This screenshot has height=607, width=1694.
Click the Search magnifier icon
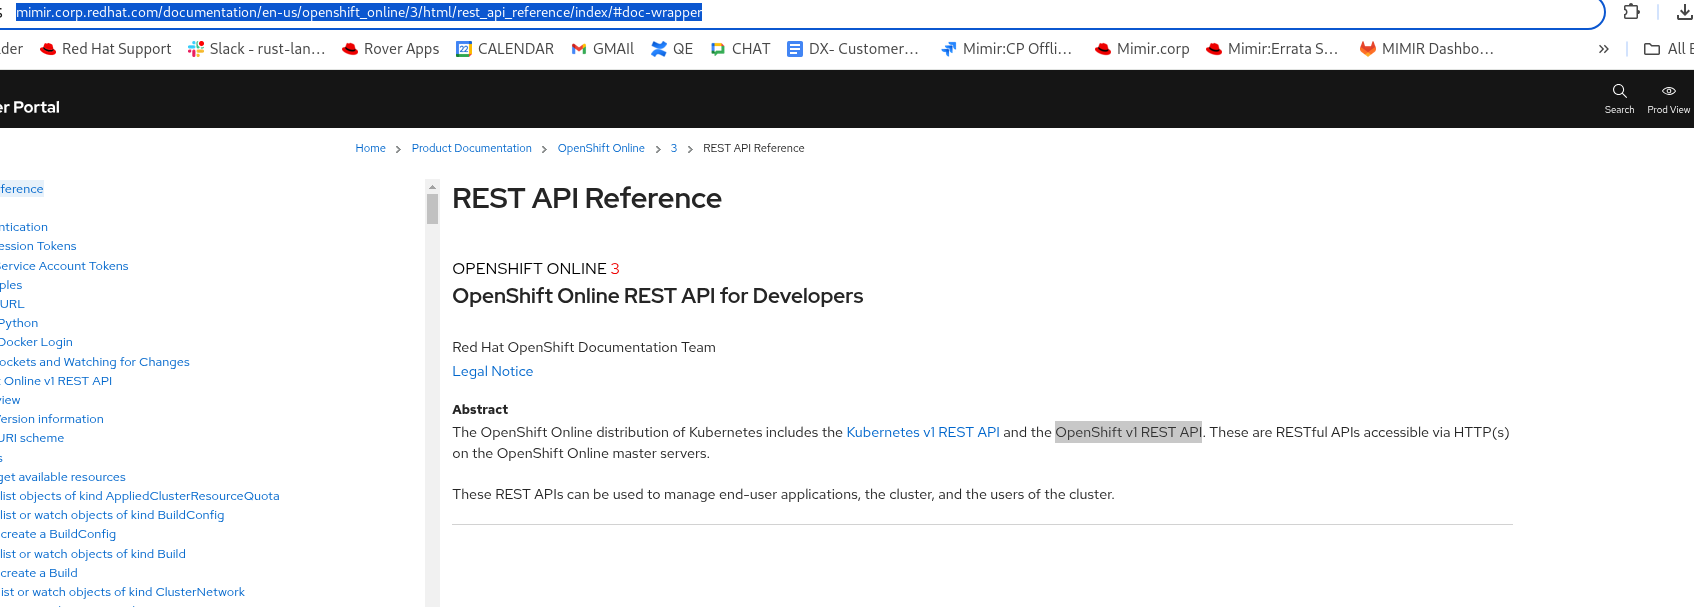[1619, 91]
